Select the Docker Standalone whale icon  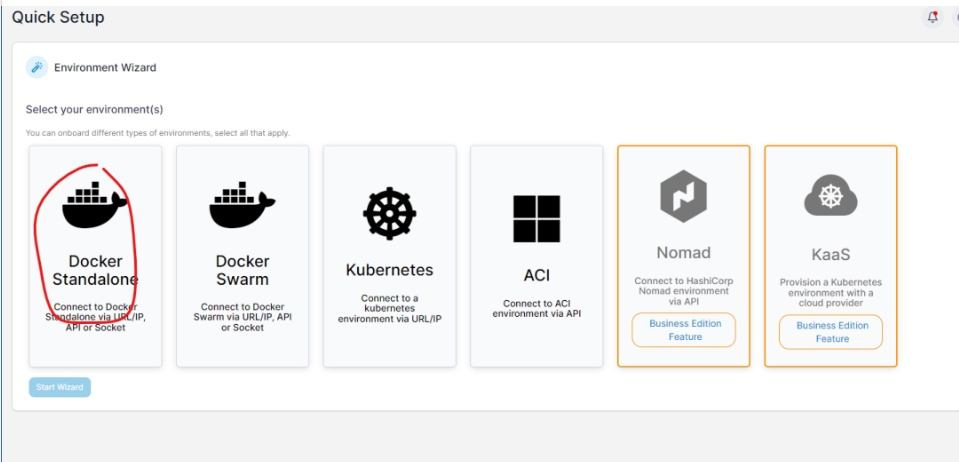pos(95,205)
